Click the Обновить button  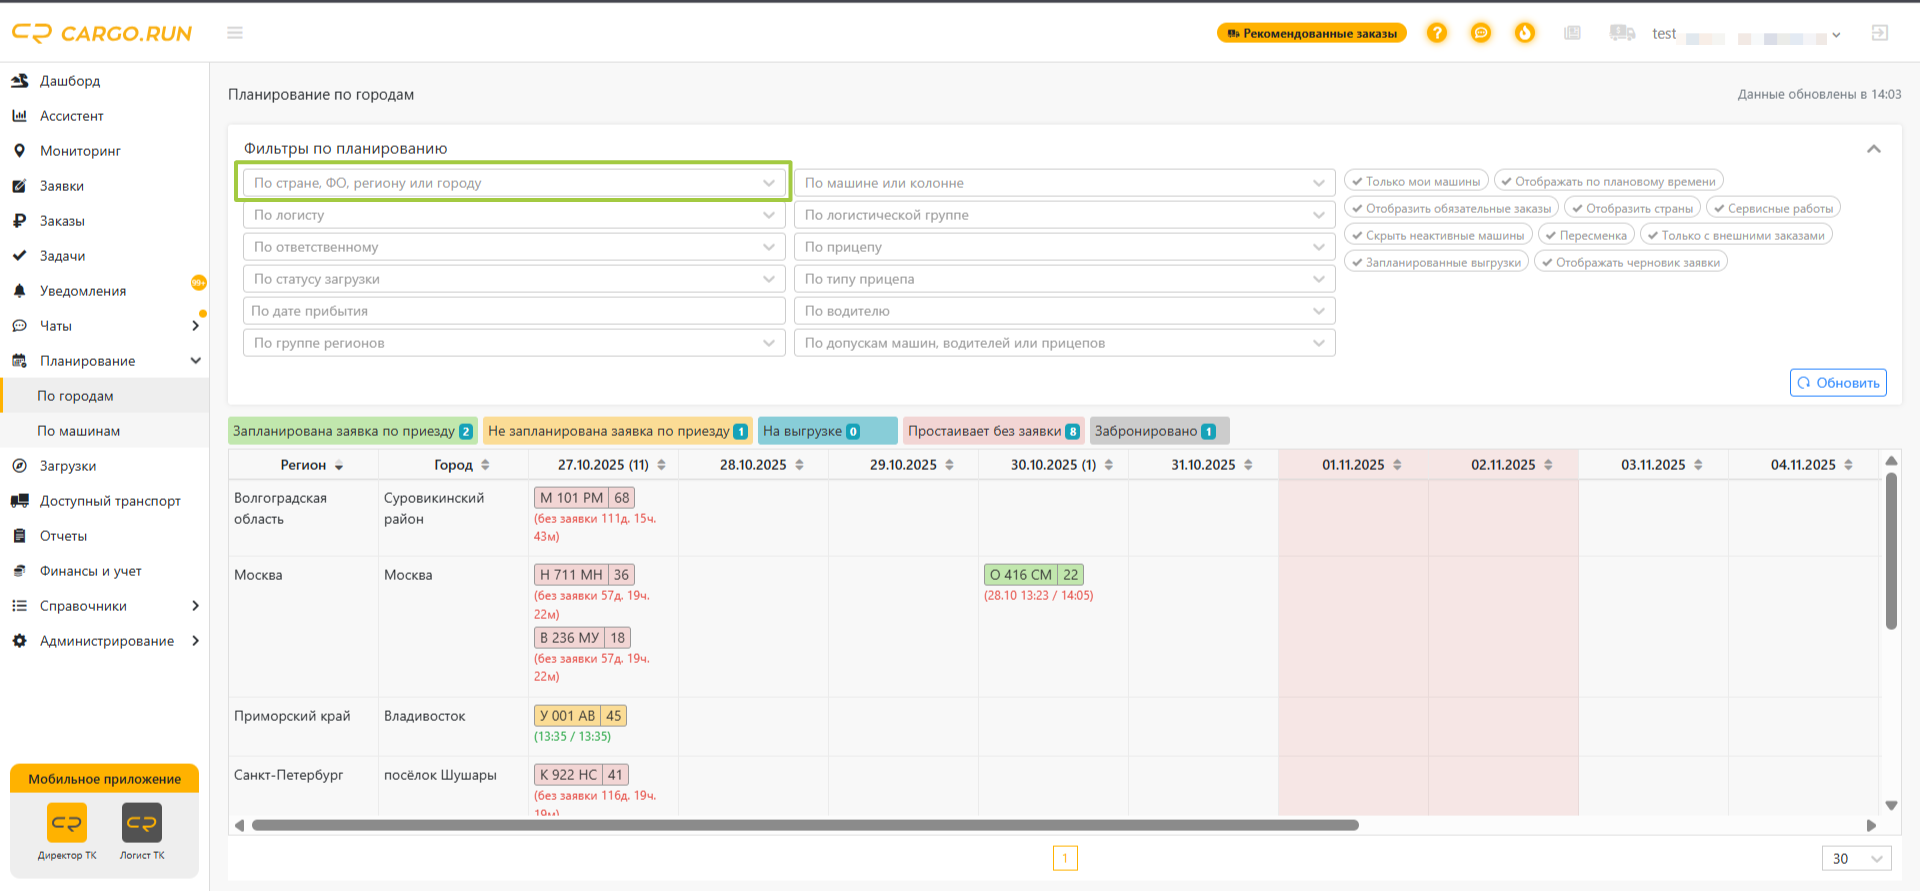pyautogui.click(x=1838, y=383)
